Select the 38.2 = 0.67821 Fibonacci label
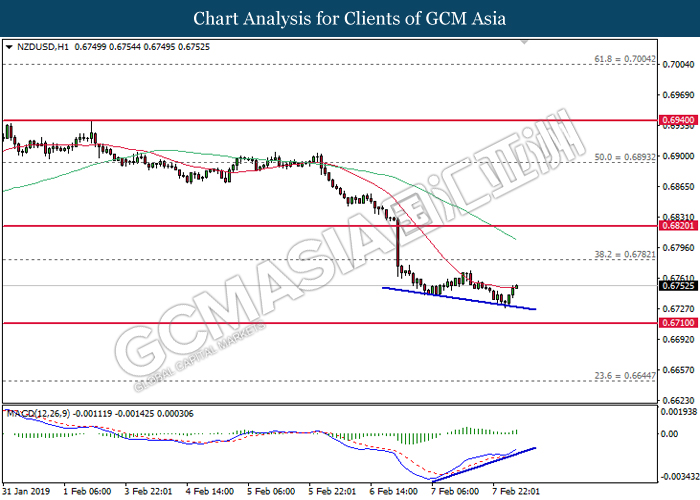This screenshot has width=700, height=500. [x=625, y=254]
